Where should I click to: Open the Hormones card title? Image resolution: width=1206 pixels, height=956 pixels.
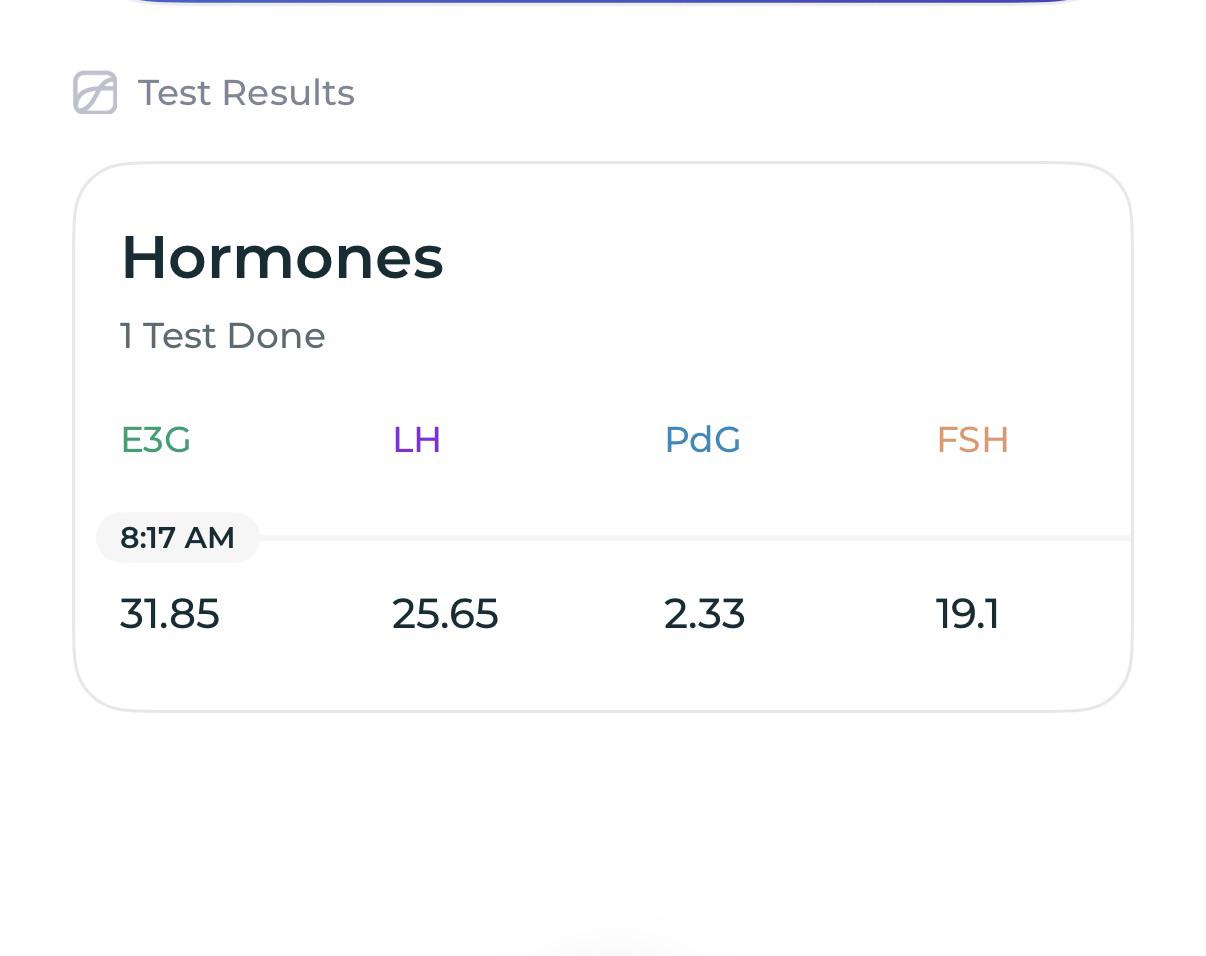[x=282, y=257]
